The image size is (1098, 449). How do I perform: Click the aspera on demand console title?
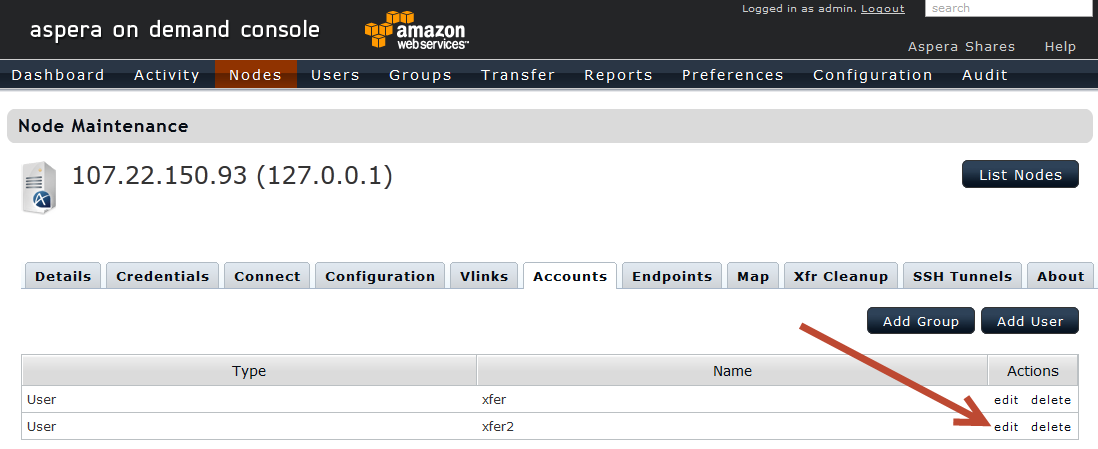pos(175,29)
